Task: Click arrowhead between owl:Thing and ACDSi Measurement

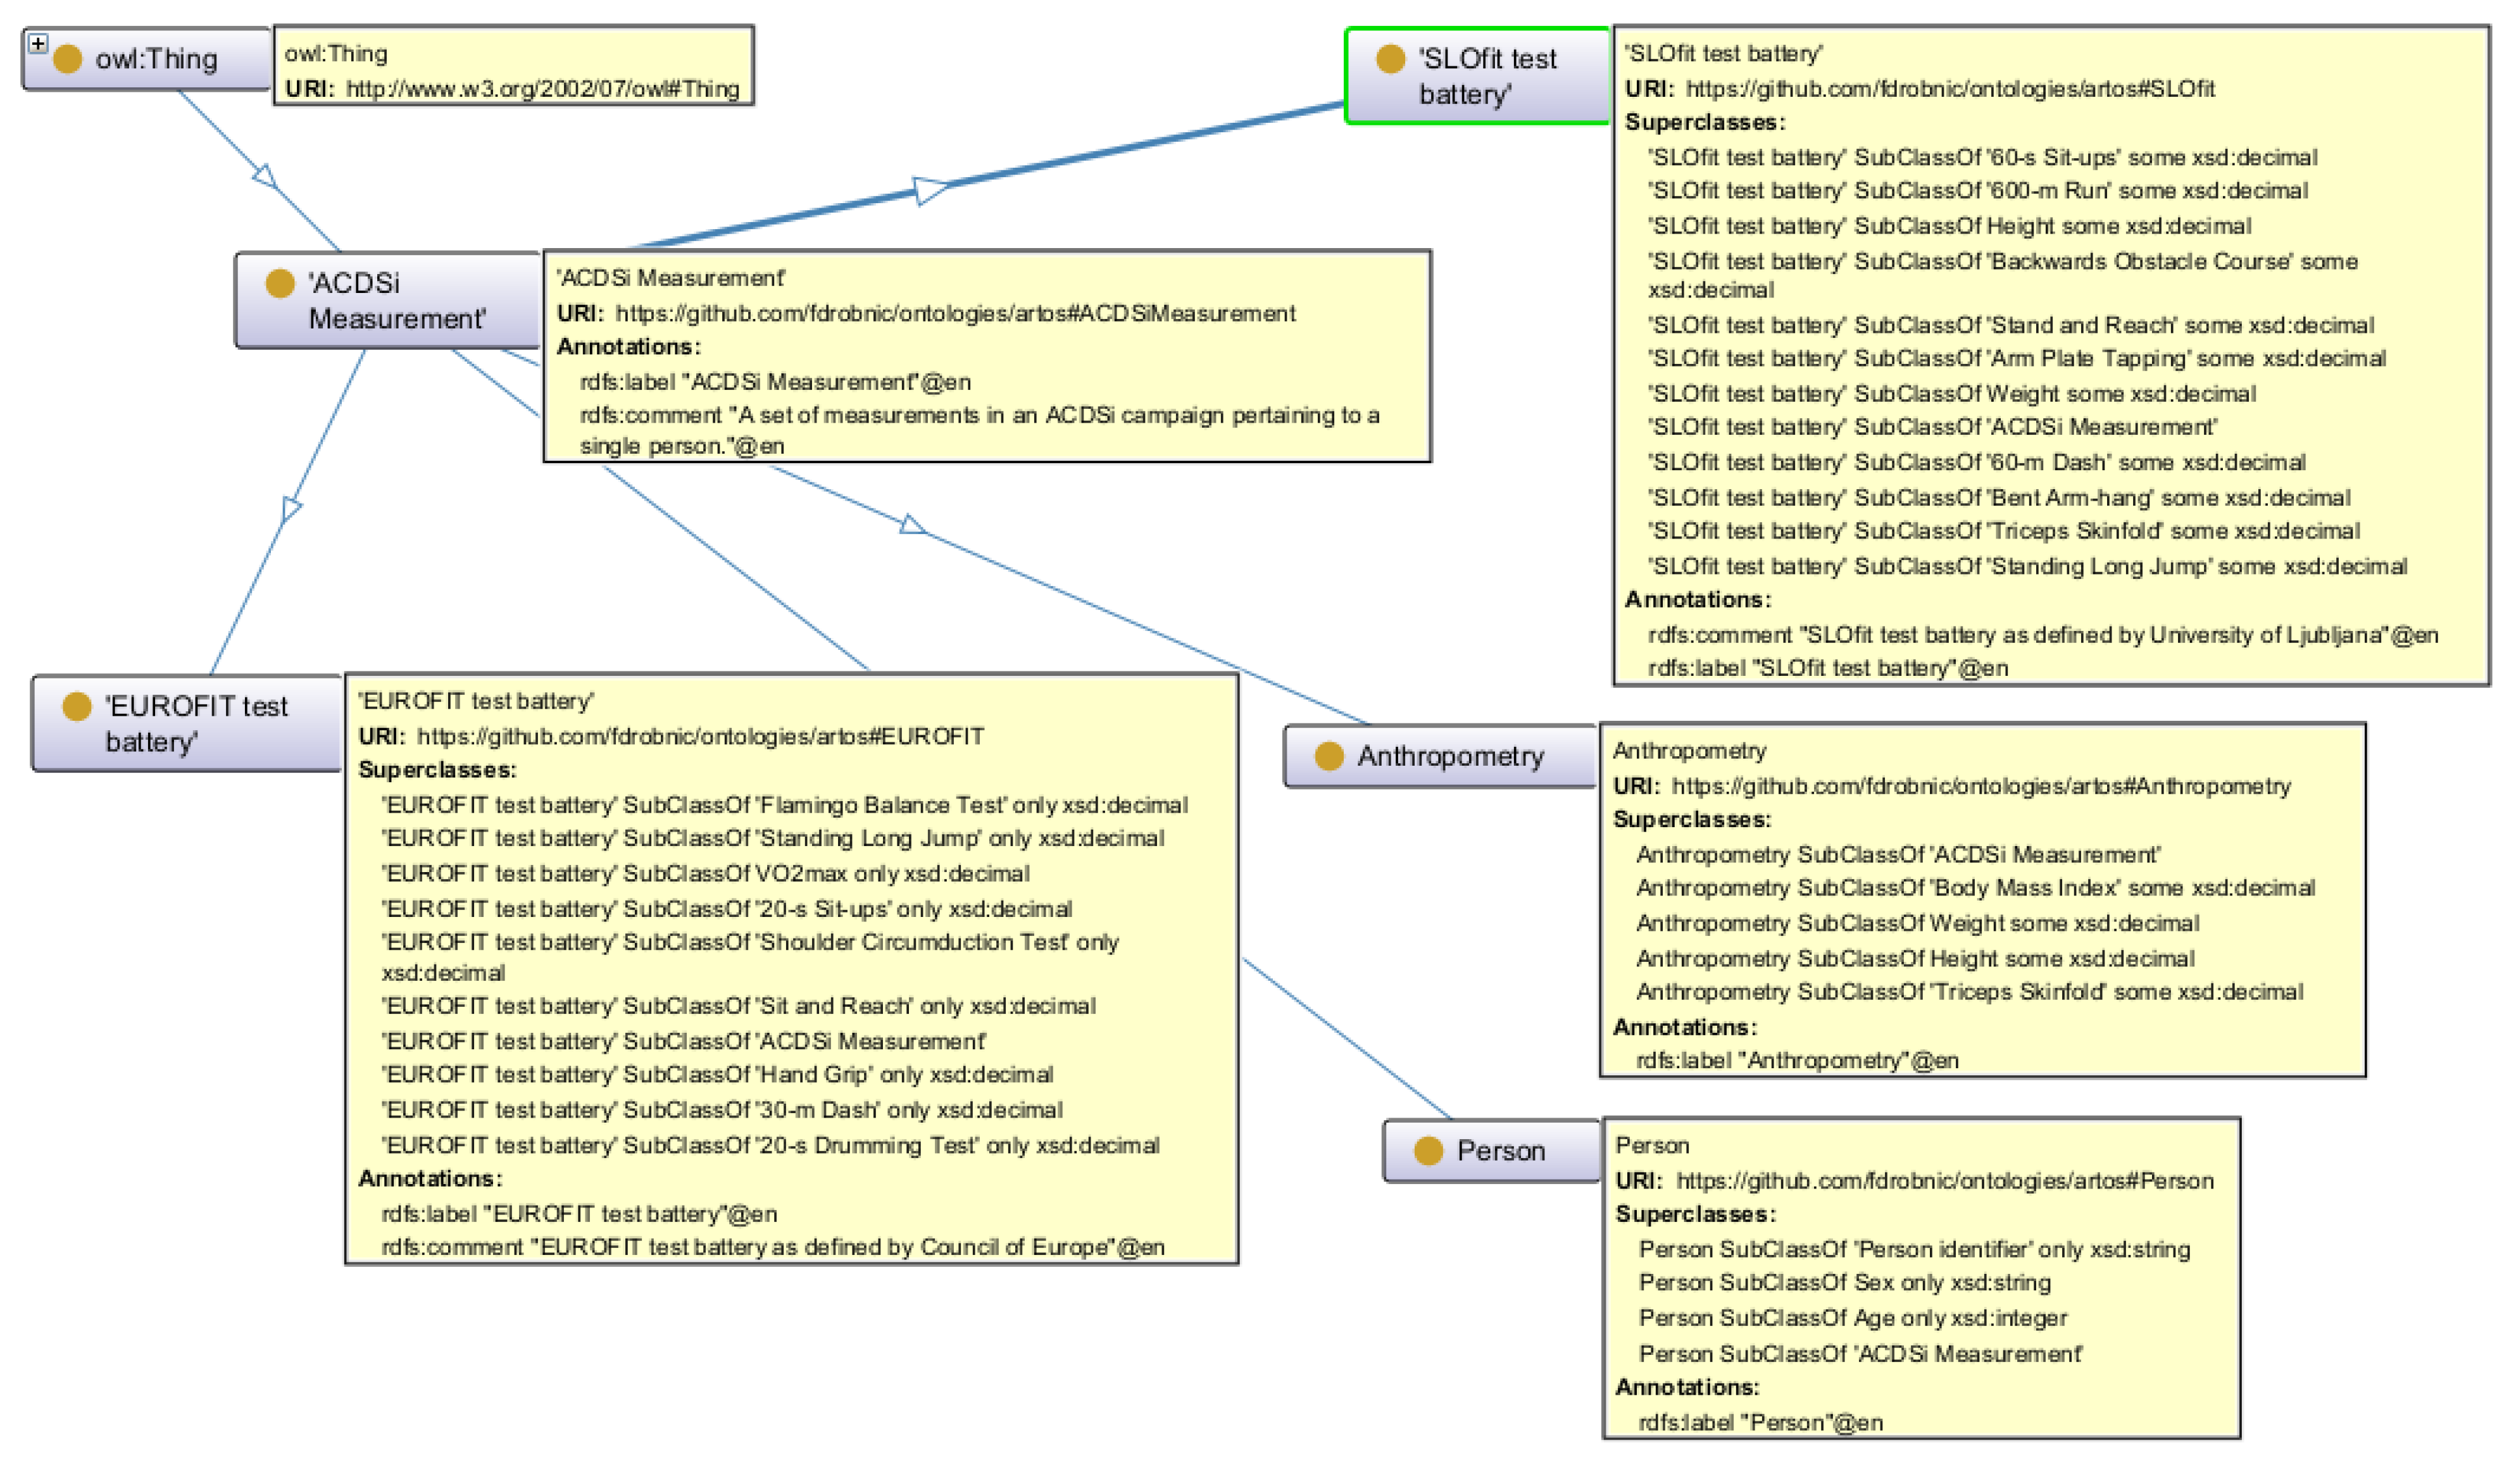Action: (x=264, y=177)
